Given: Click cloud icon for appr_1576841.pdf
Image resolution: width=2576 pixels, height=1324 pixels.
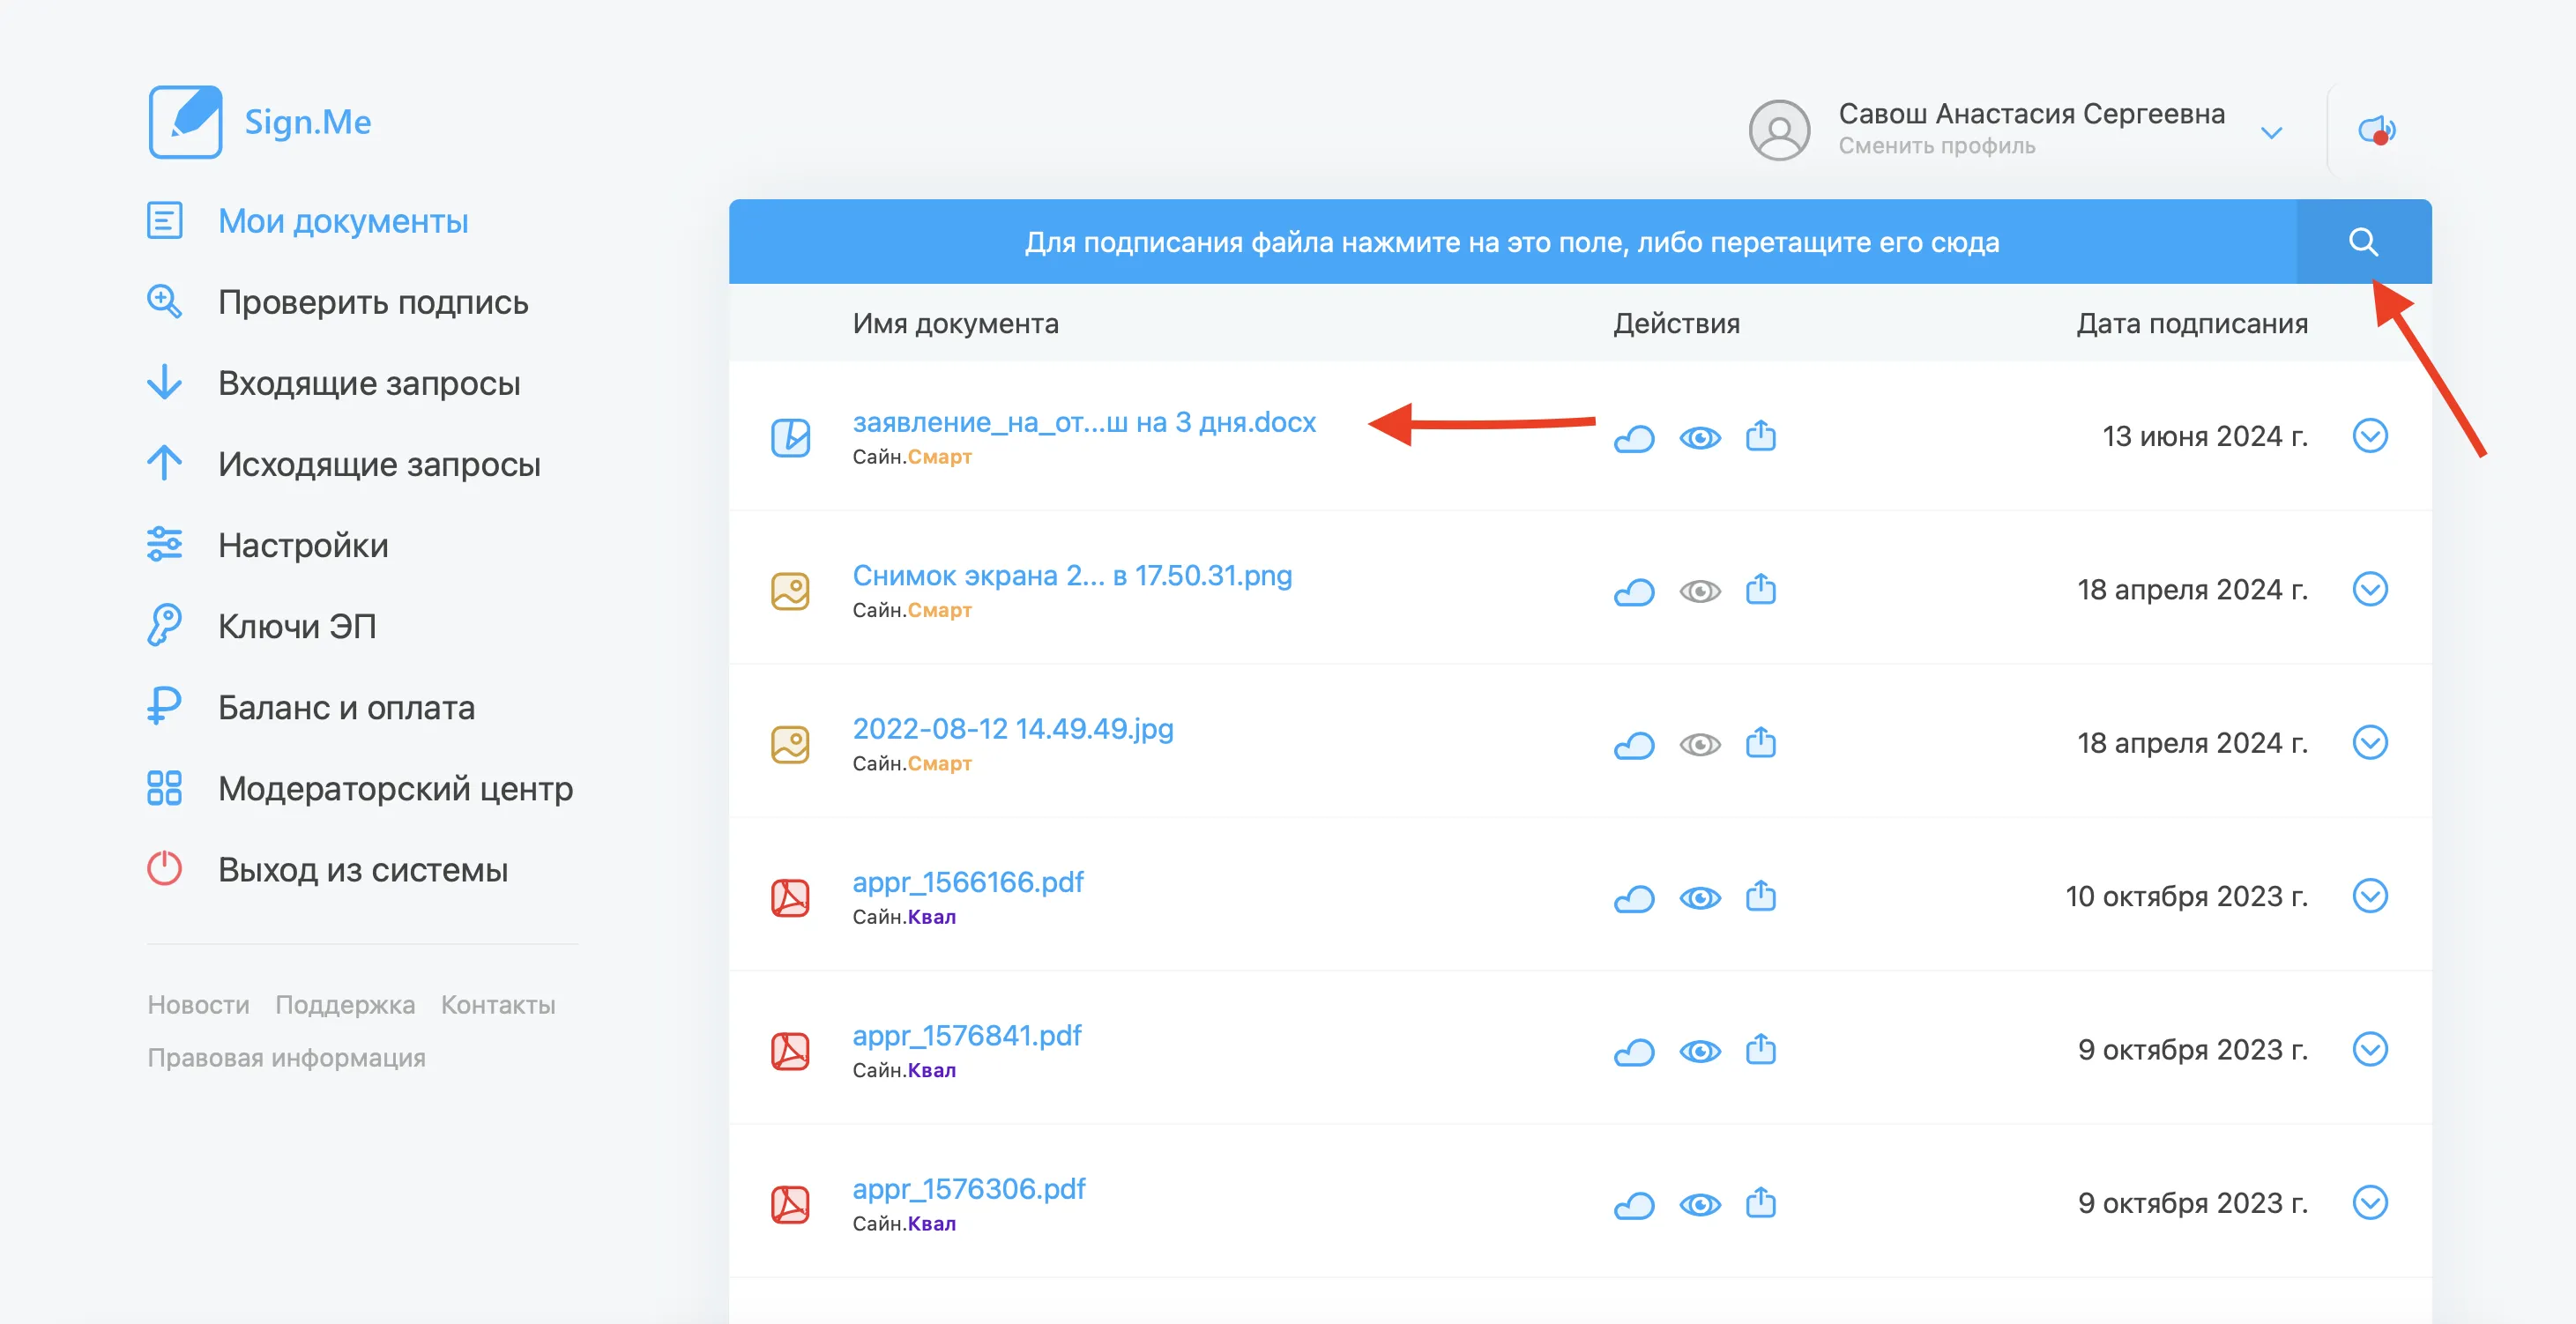Looking at the screenshot, I should [x=1634, y=1052].
